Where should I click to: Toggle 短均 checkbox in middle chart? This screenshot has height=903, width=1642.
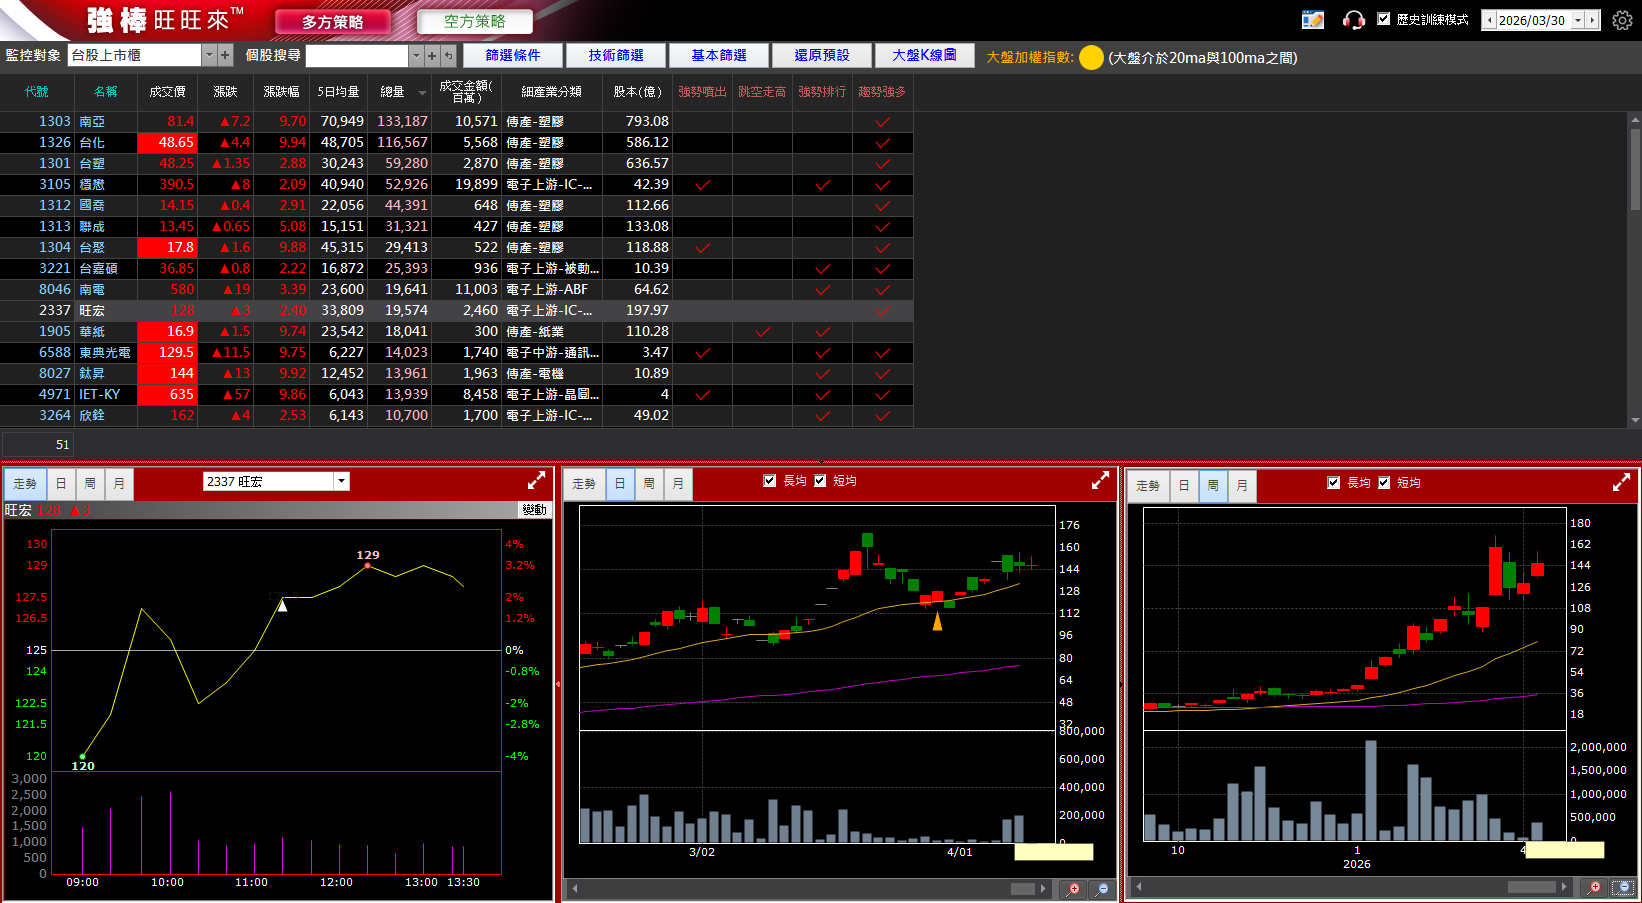[820, 481]
